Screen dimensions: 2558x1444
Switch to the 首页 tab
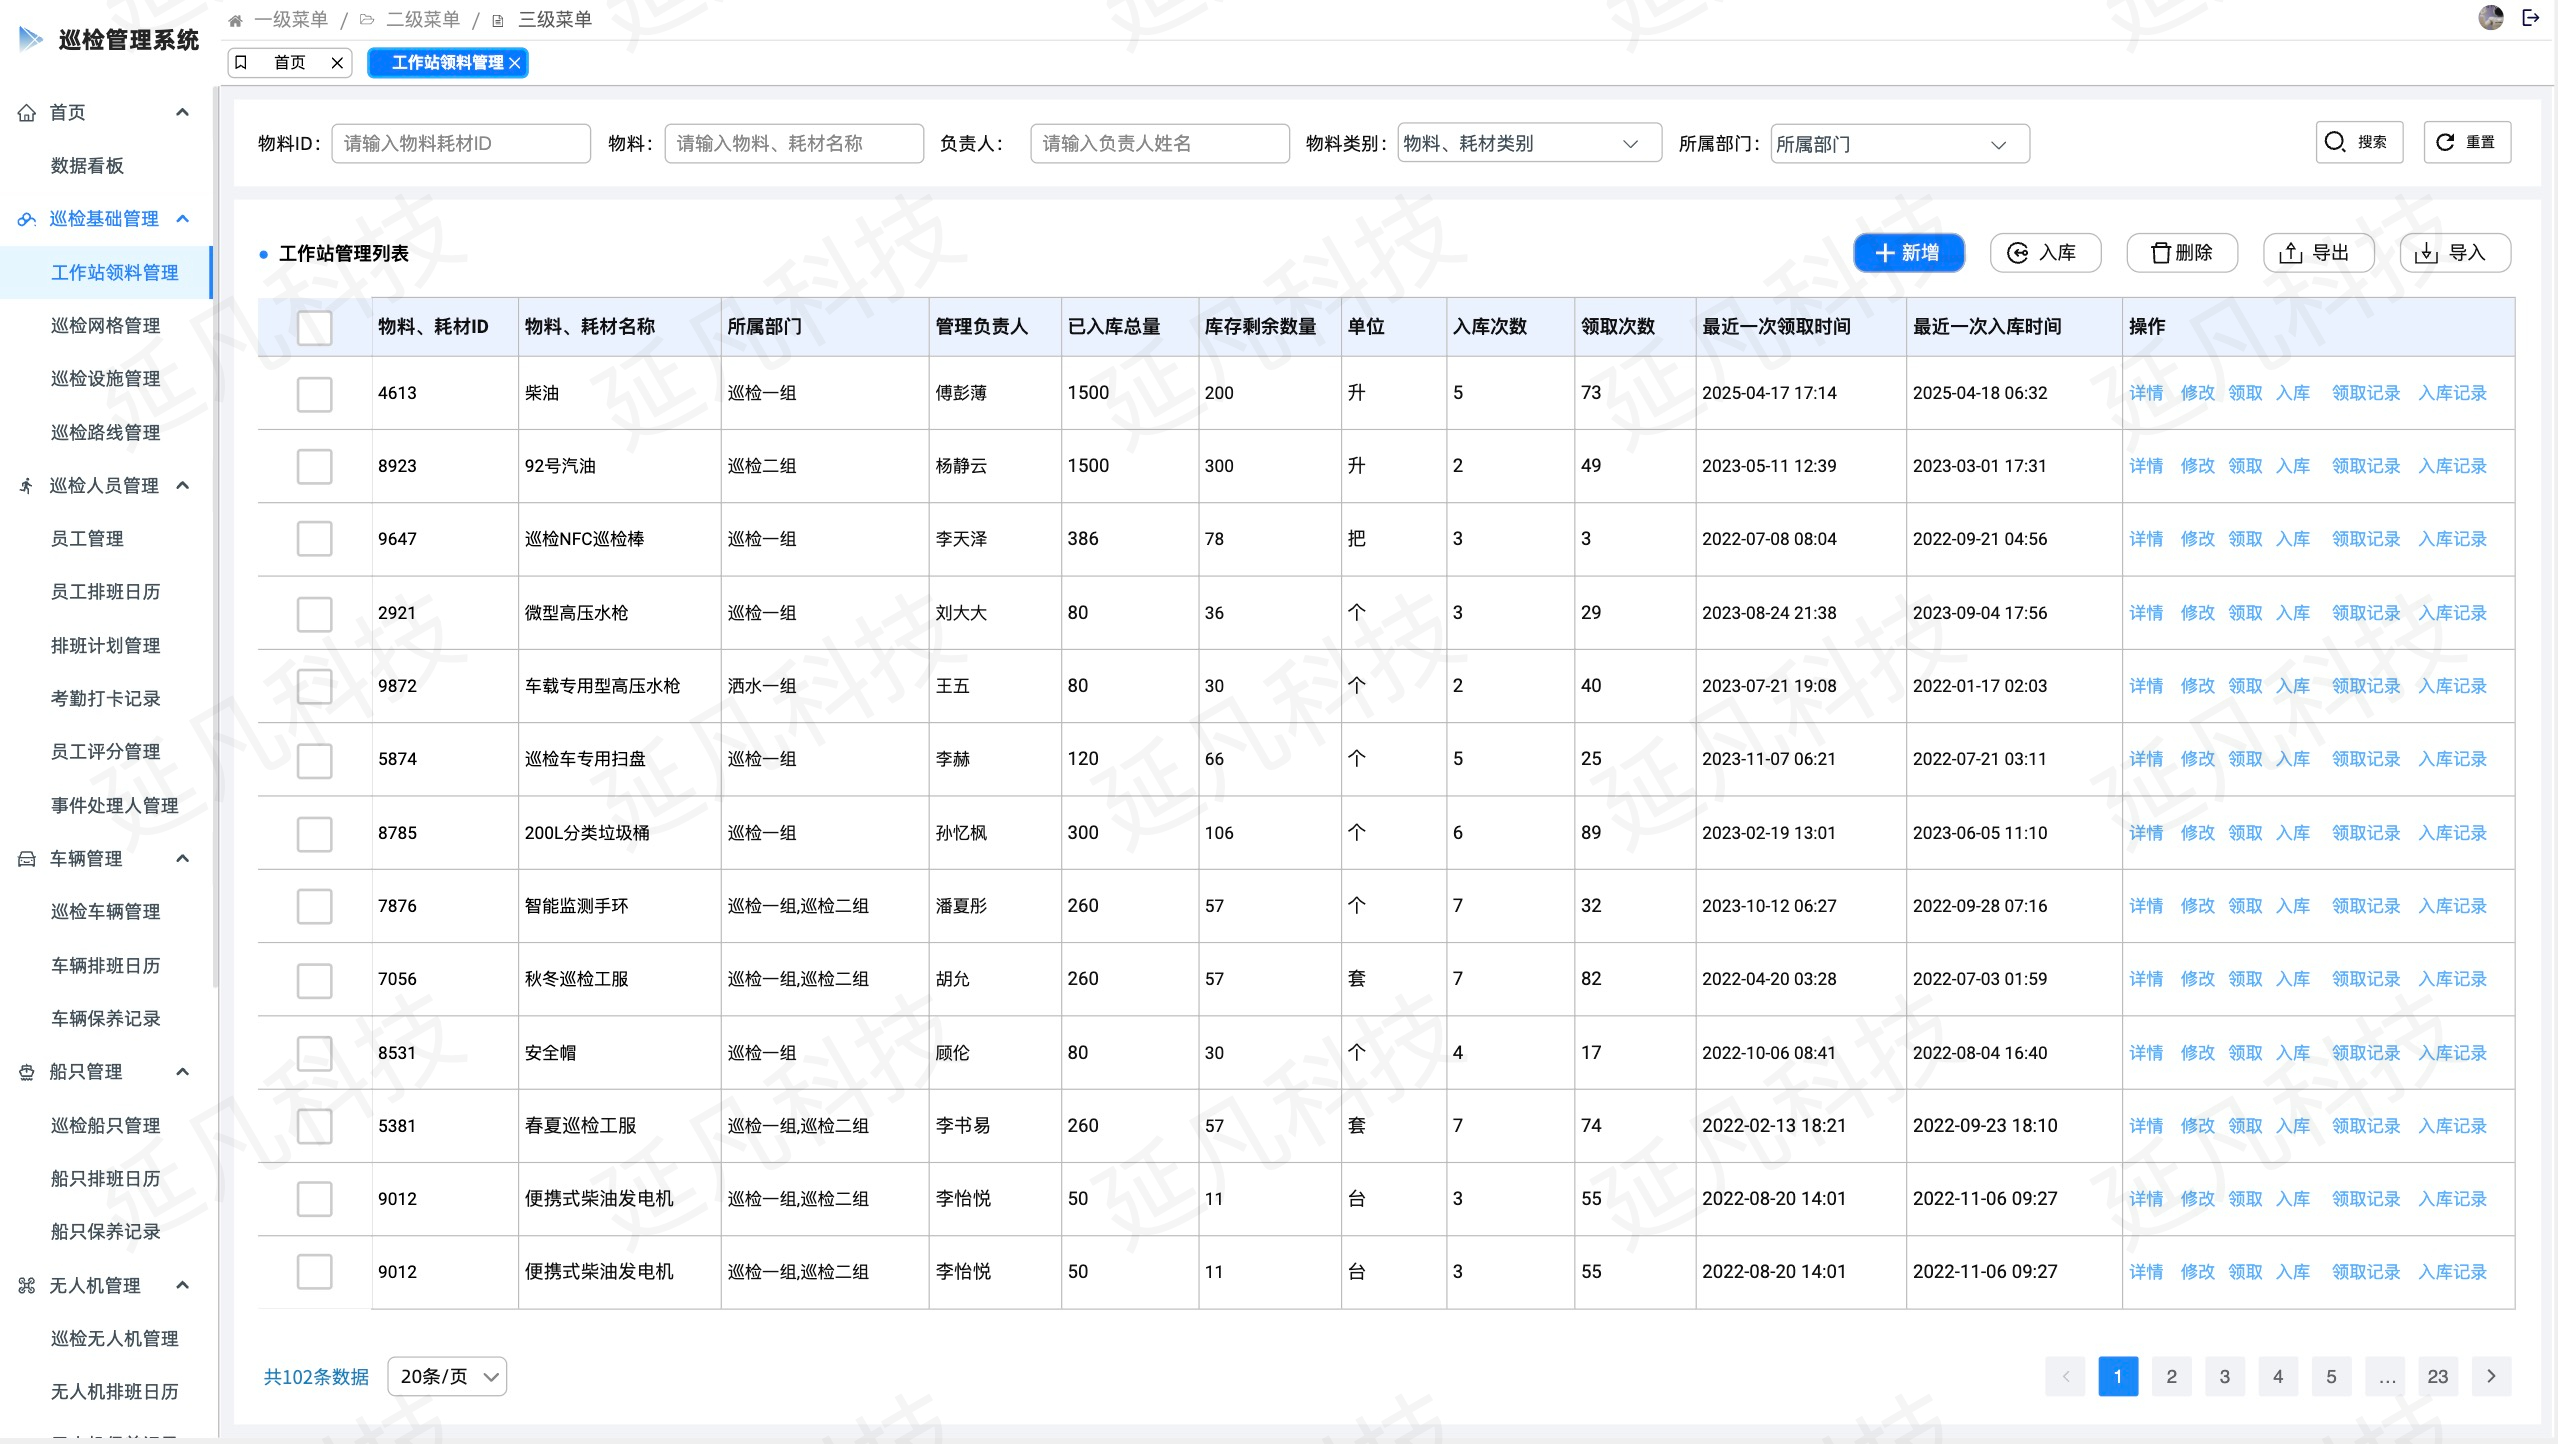(290, 63)
